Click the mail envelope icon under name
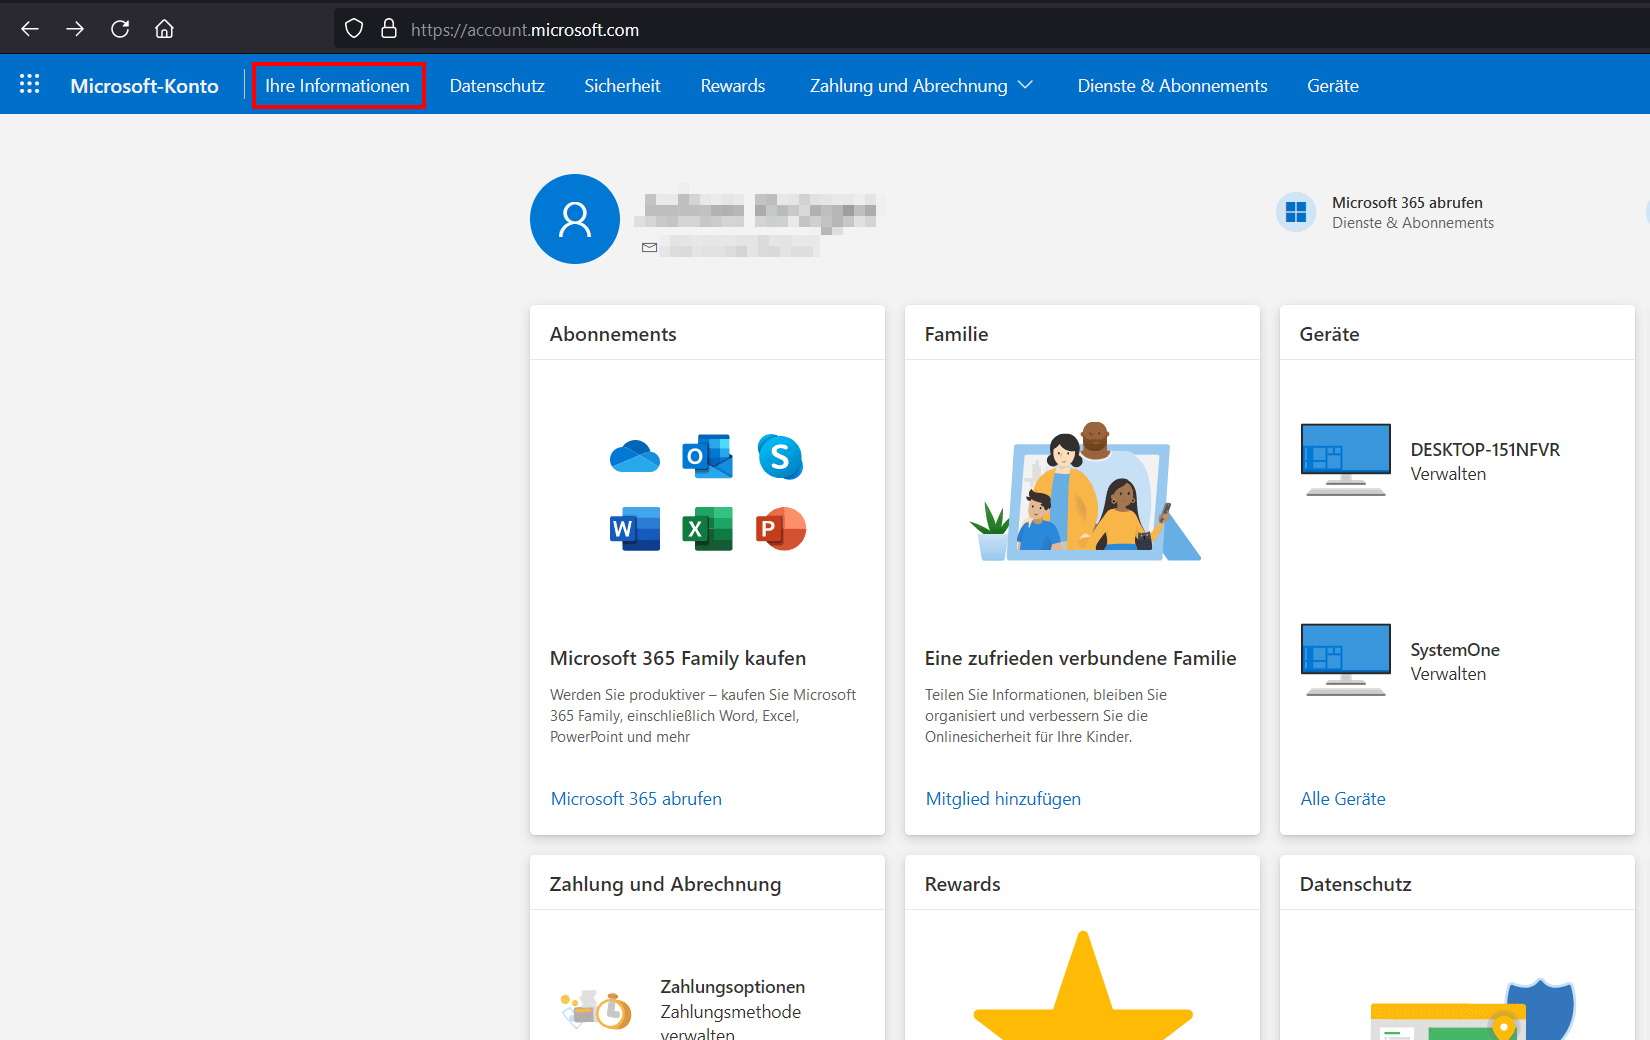The height and width of the screenshot is (1040, 1650). click(x=650, y=247)
